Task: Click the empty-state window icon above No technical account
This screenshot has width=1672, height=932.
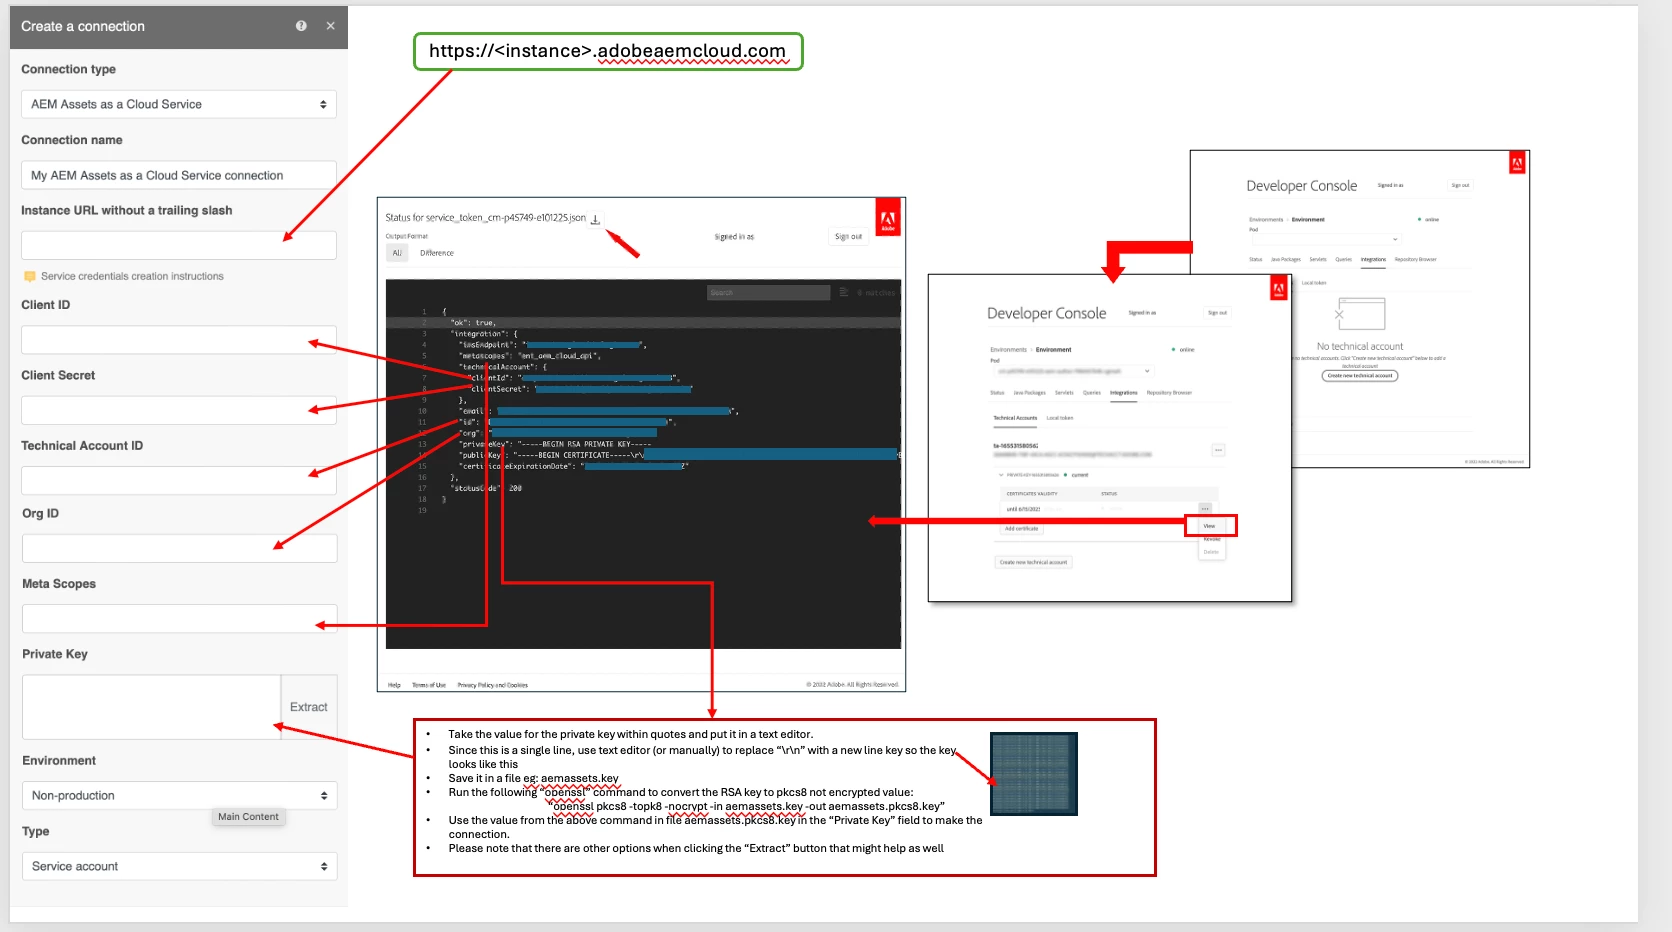Action: pos(1360,314)
